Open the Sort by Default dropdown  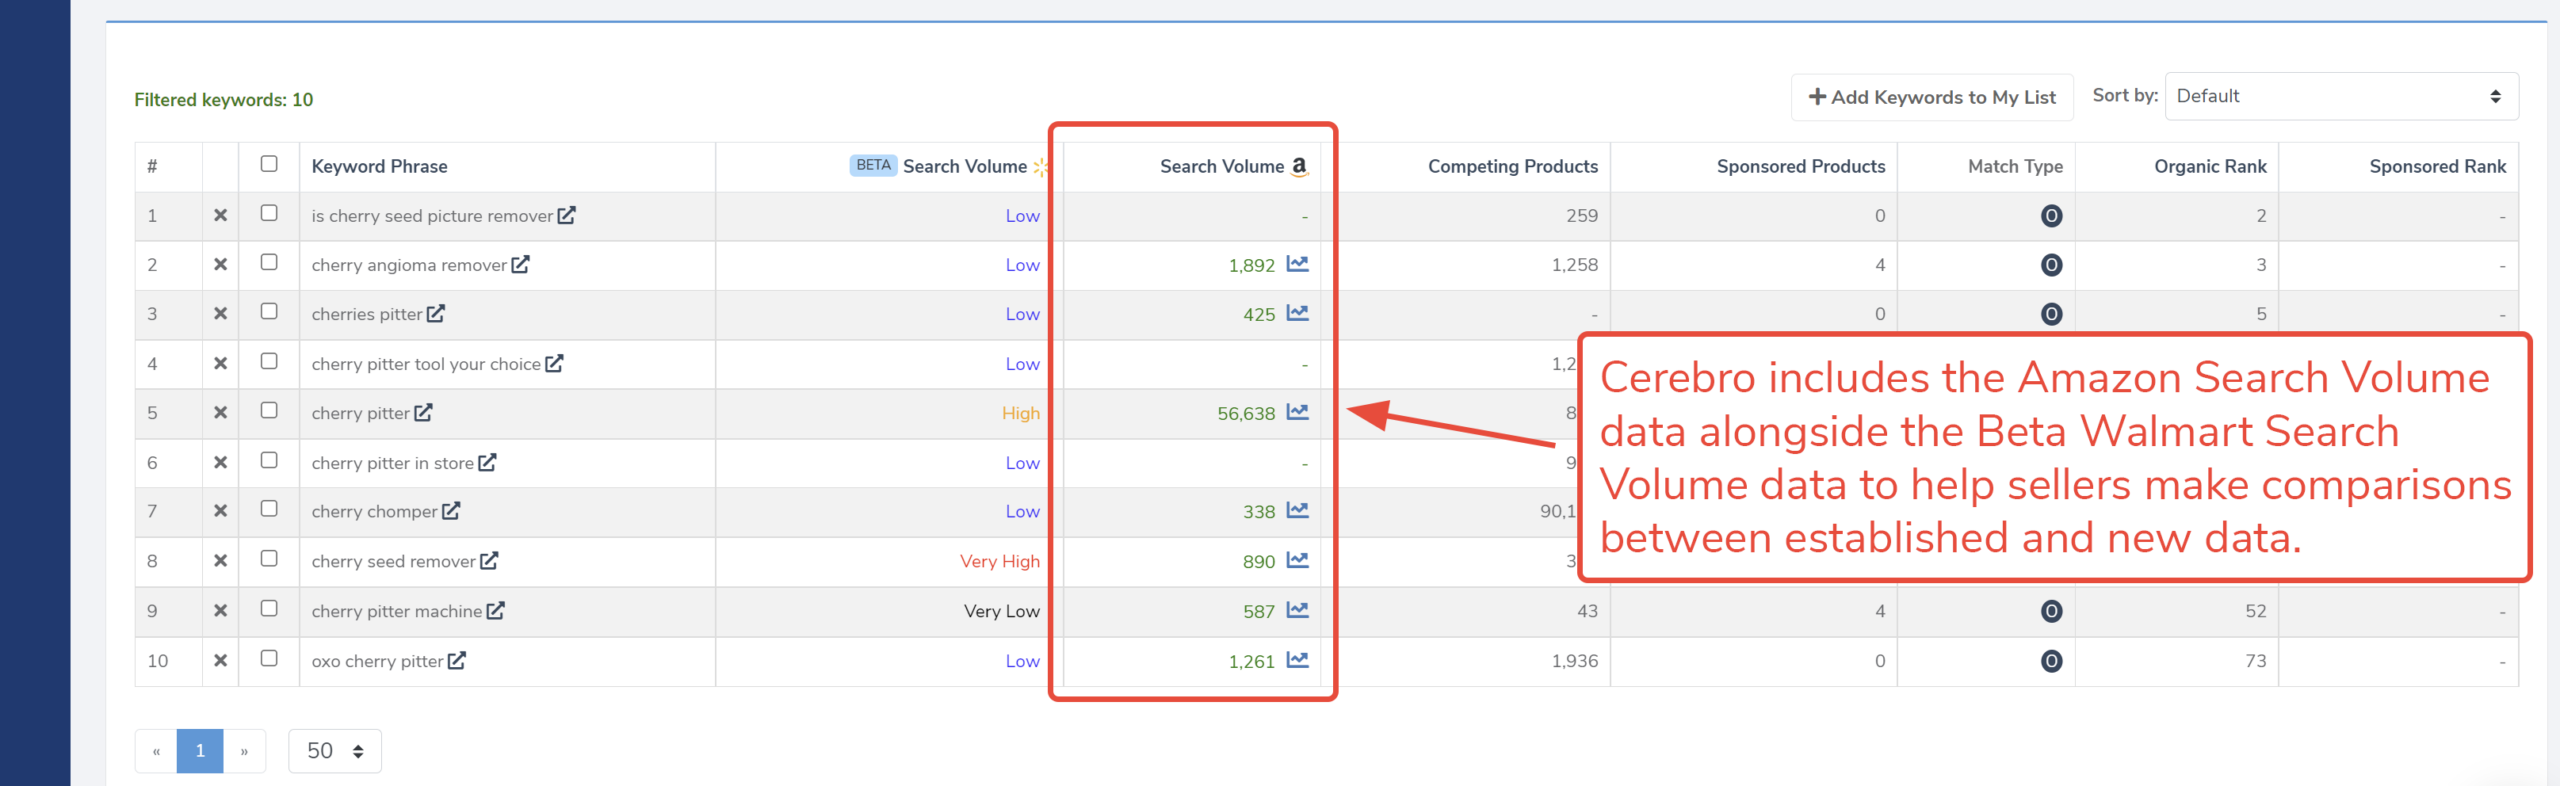click(x=2340, y=96)
